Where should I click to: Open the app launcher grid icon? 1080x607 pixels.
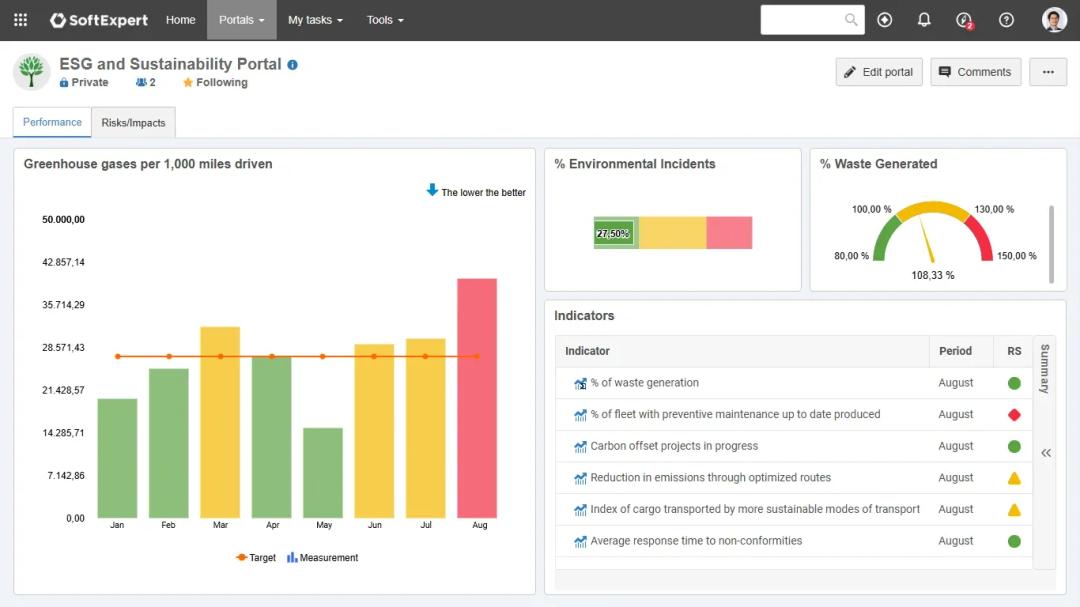(20, 20)
